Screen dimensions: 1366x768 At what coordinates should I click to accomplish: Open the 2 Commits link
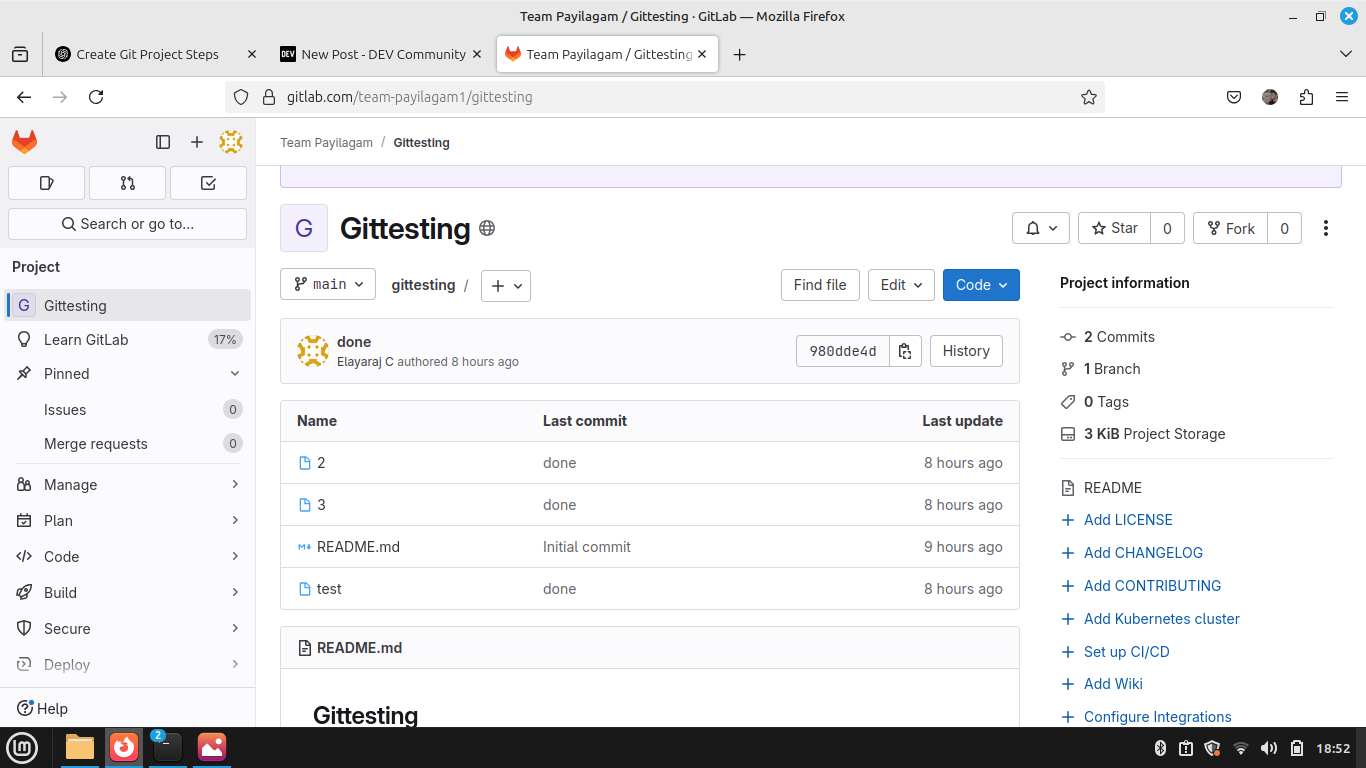tap(1119, 337)
